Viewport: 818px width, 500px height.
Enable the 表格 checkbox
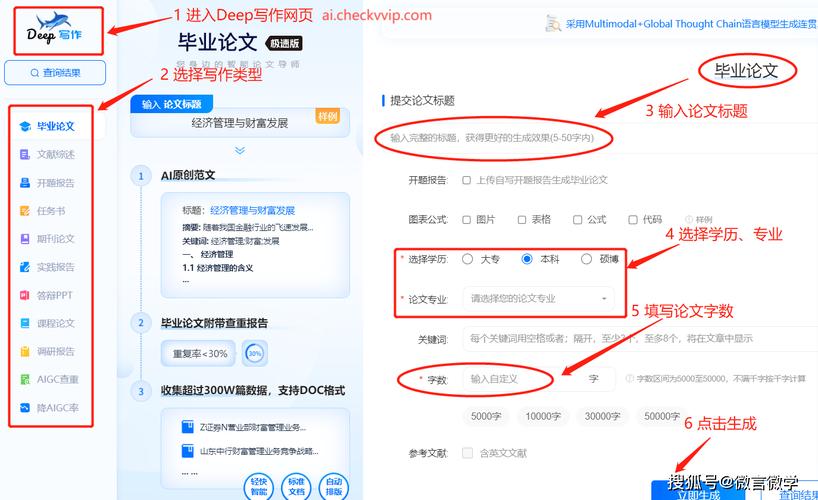pyautogui.click(x=522, y=220)
